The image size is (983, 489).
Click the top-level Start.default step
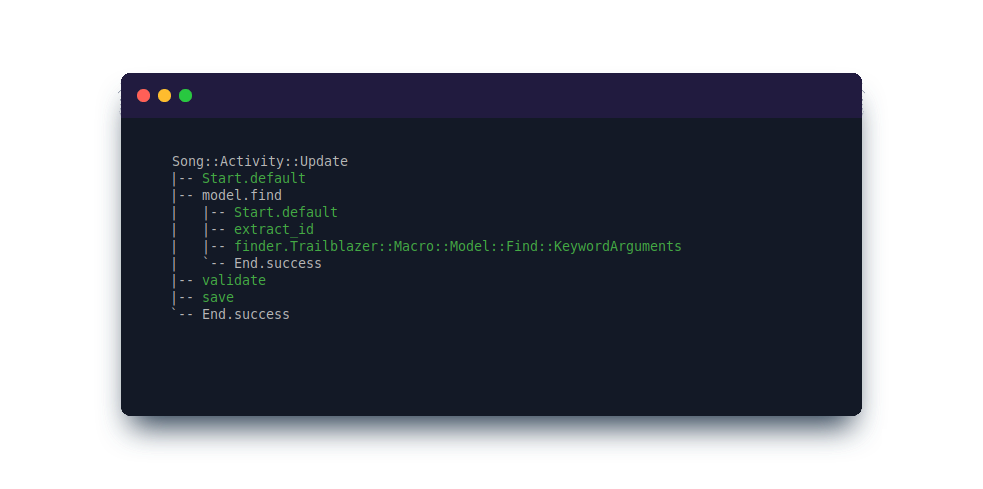(x=254, y=178)
